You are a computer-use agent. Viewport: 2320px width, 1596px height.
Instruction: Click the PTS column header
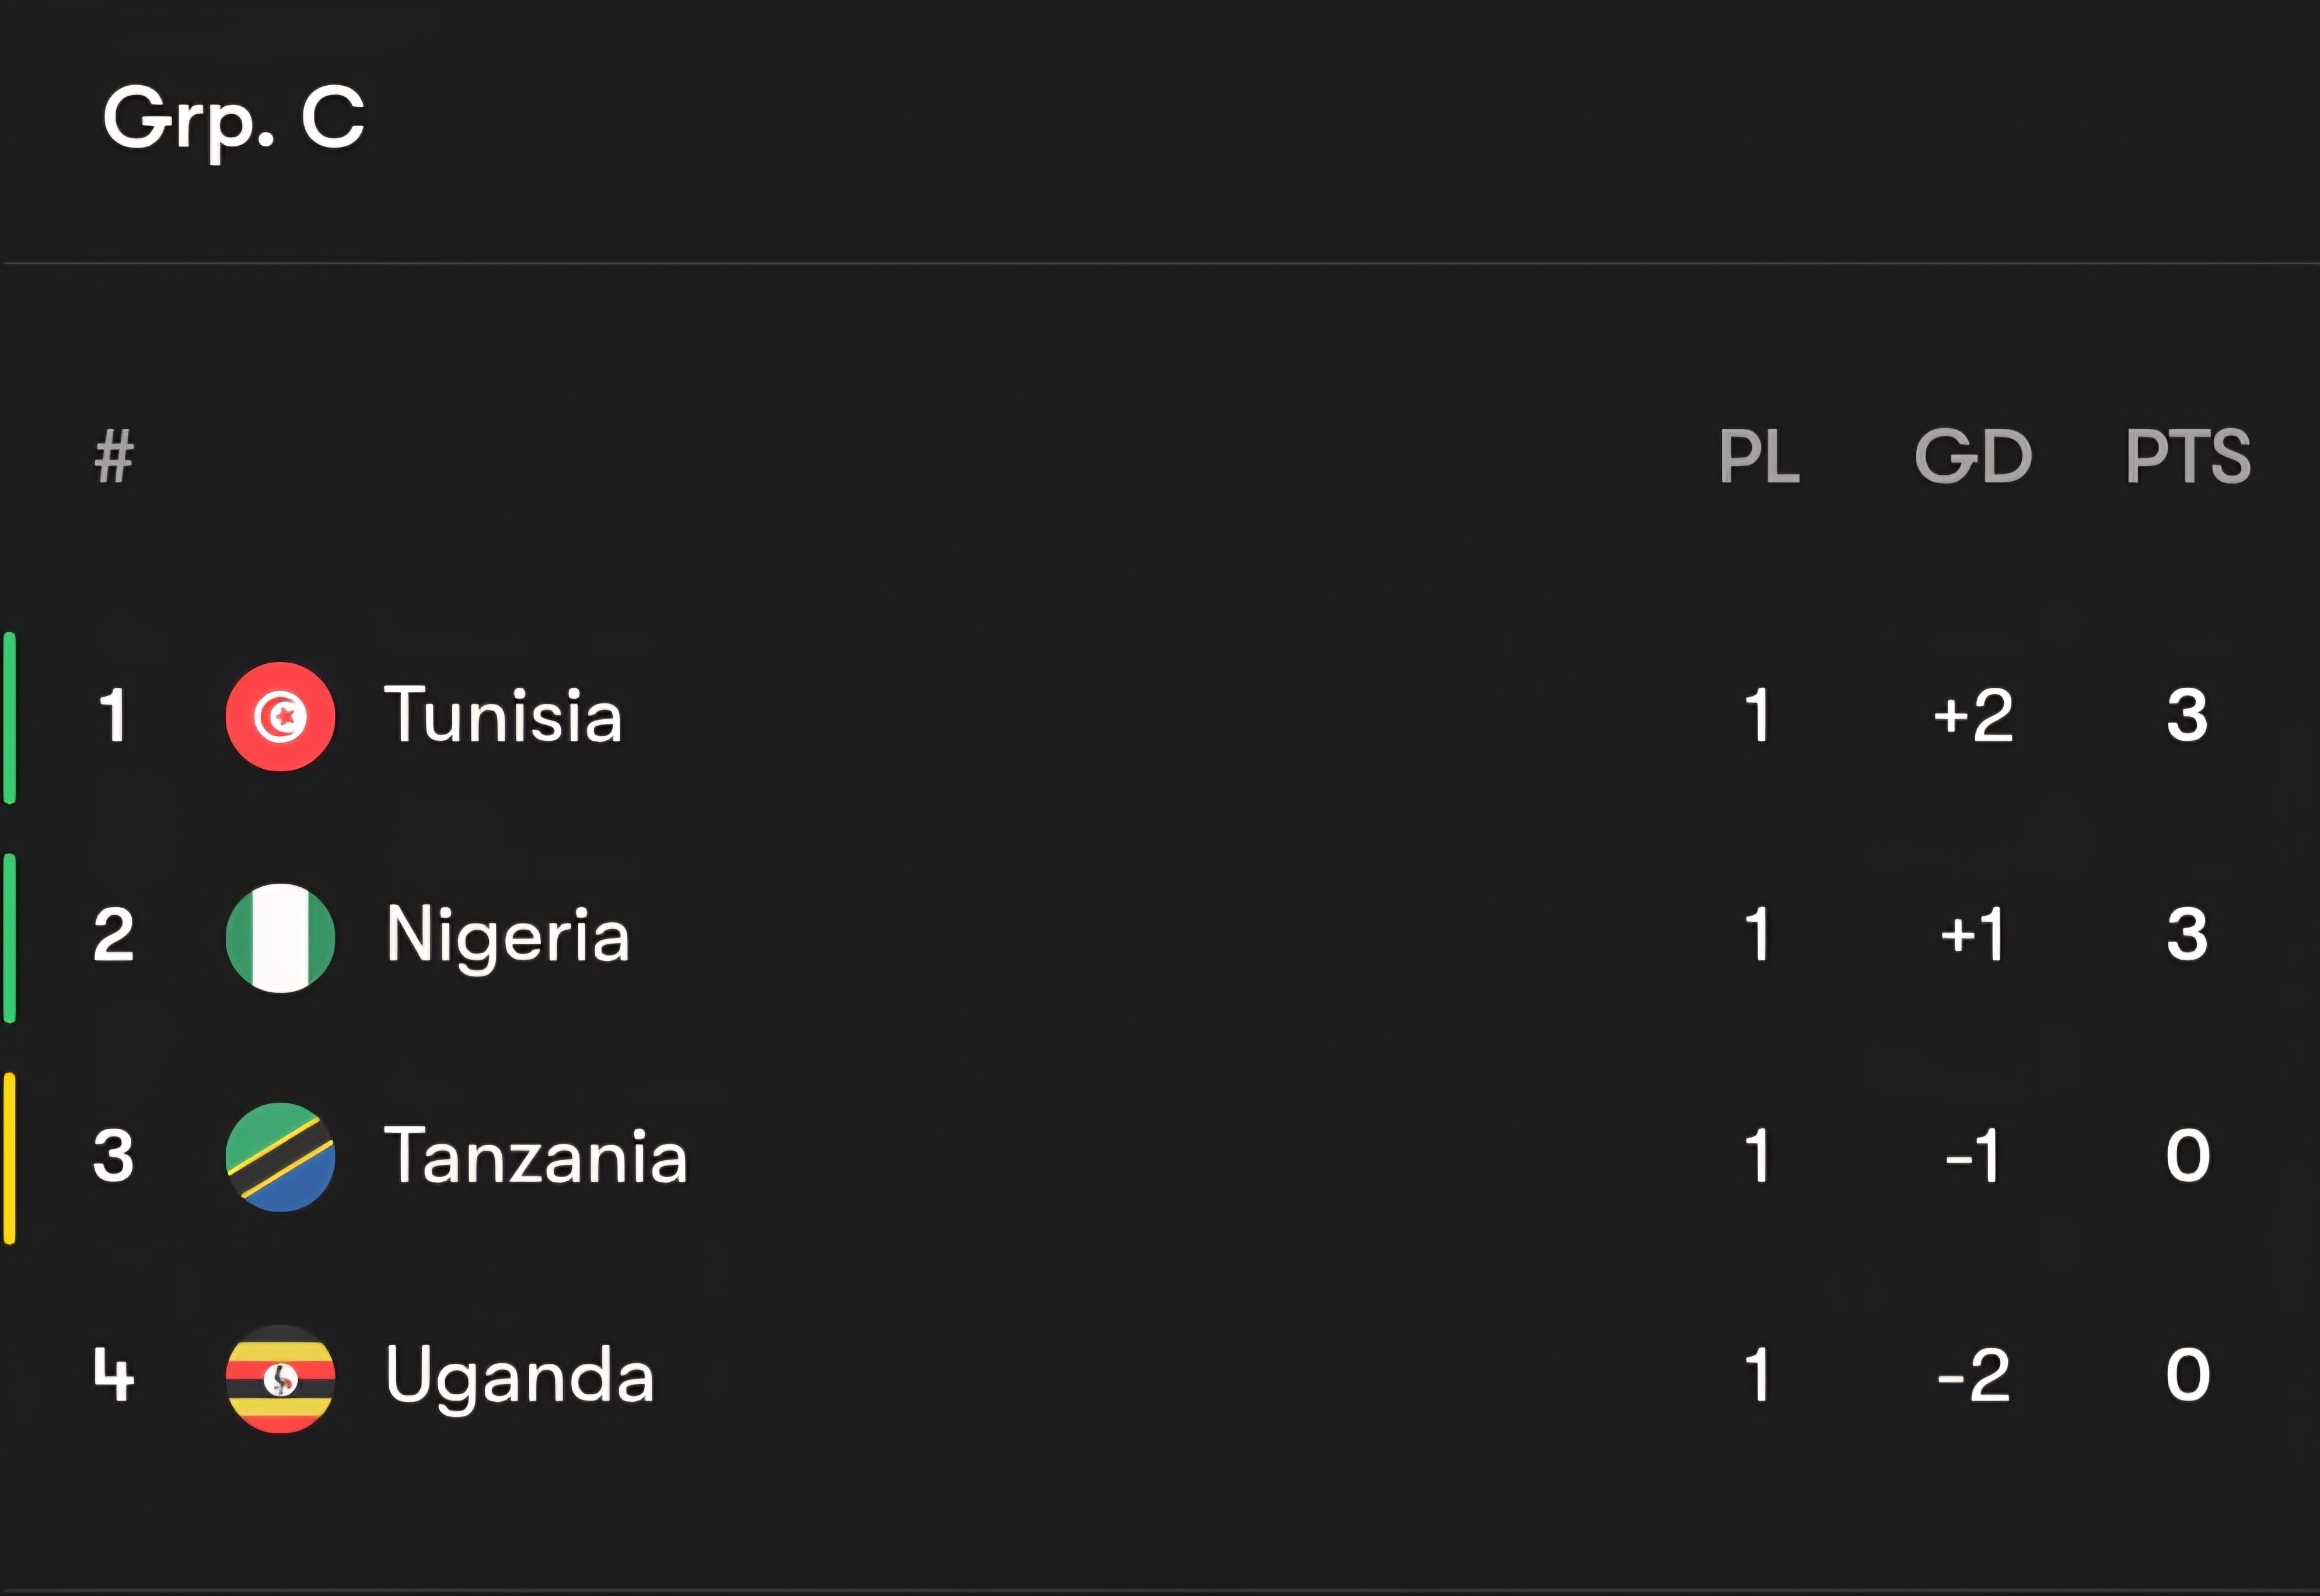[x=2188, y=457]
